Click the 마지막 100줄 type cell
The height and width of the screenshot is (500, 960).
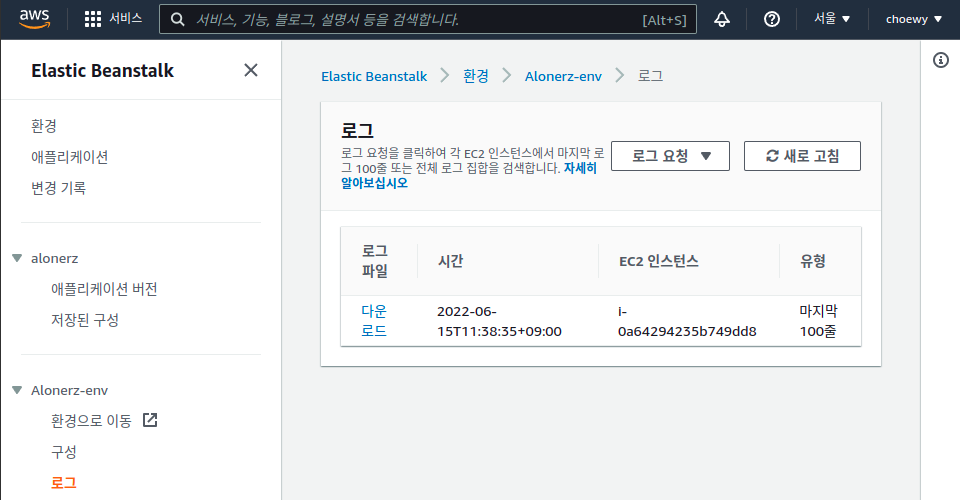coord(818,321)
